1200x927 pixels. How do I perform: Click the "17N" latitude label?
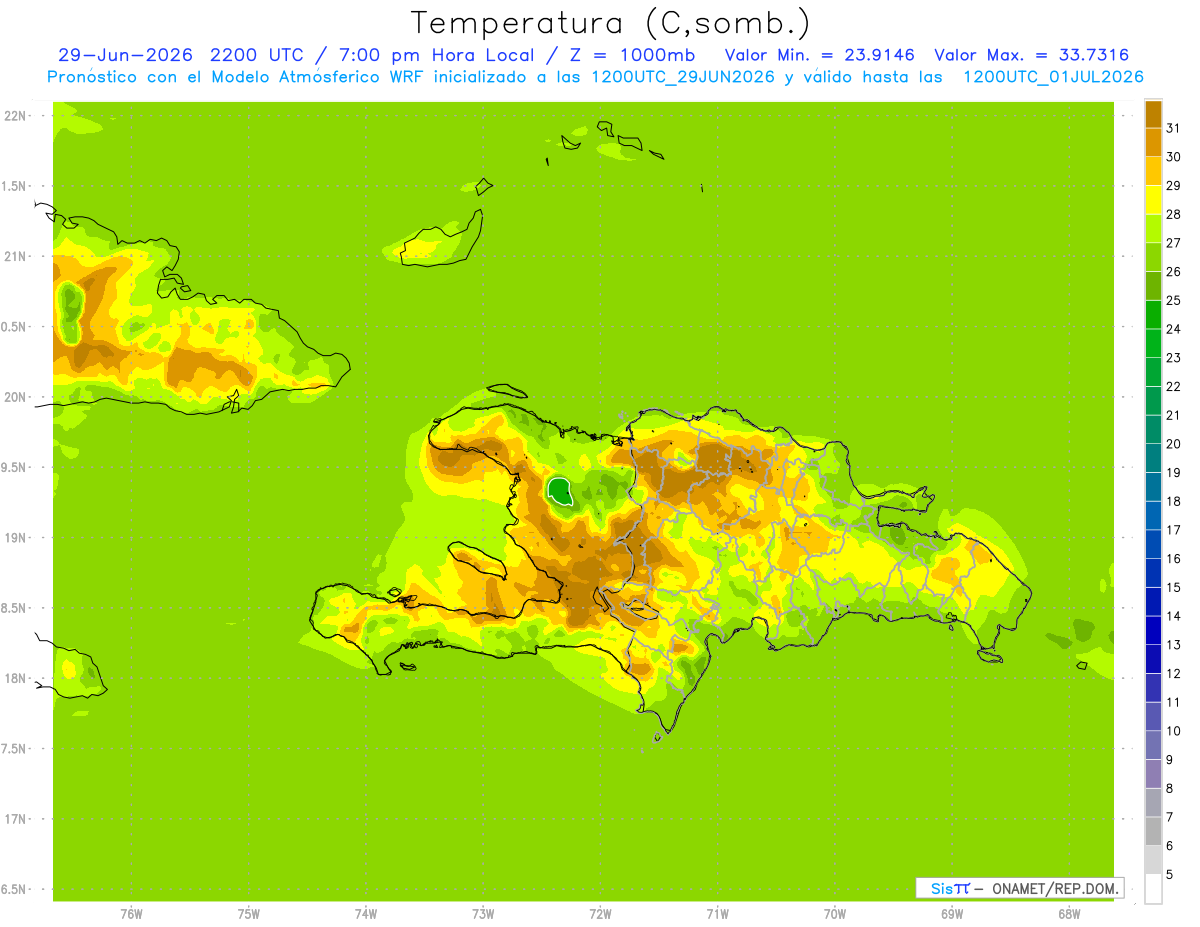(x=15, y=819)
